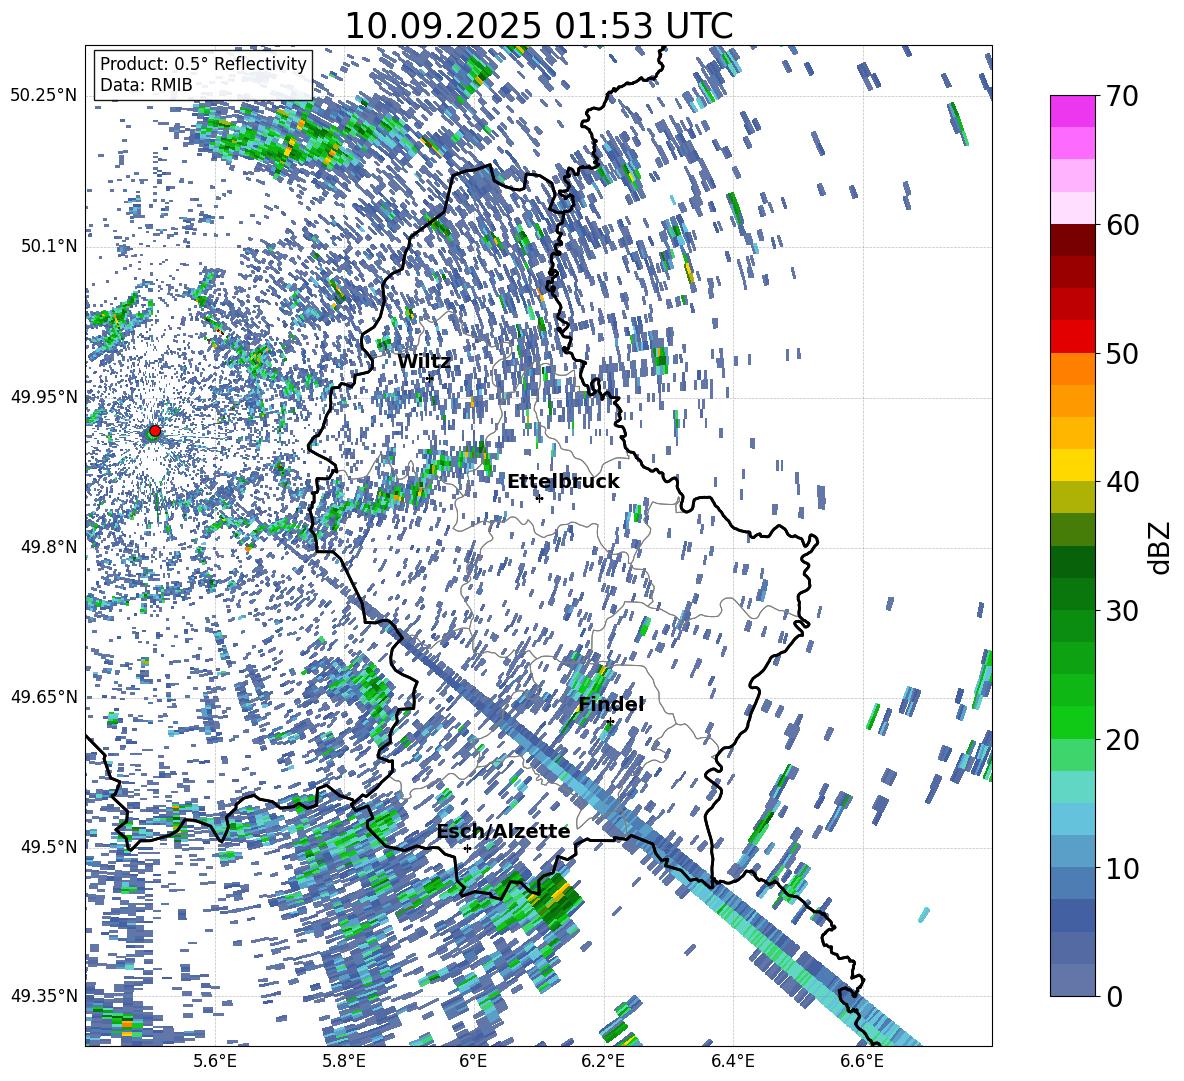The height and width of the screenshot is (1081, 1184).
Task: Click the 60 label on the colorbar
Action: [x=1122, y=225]
